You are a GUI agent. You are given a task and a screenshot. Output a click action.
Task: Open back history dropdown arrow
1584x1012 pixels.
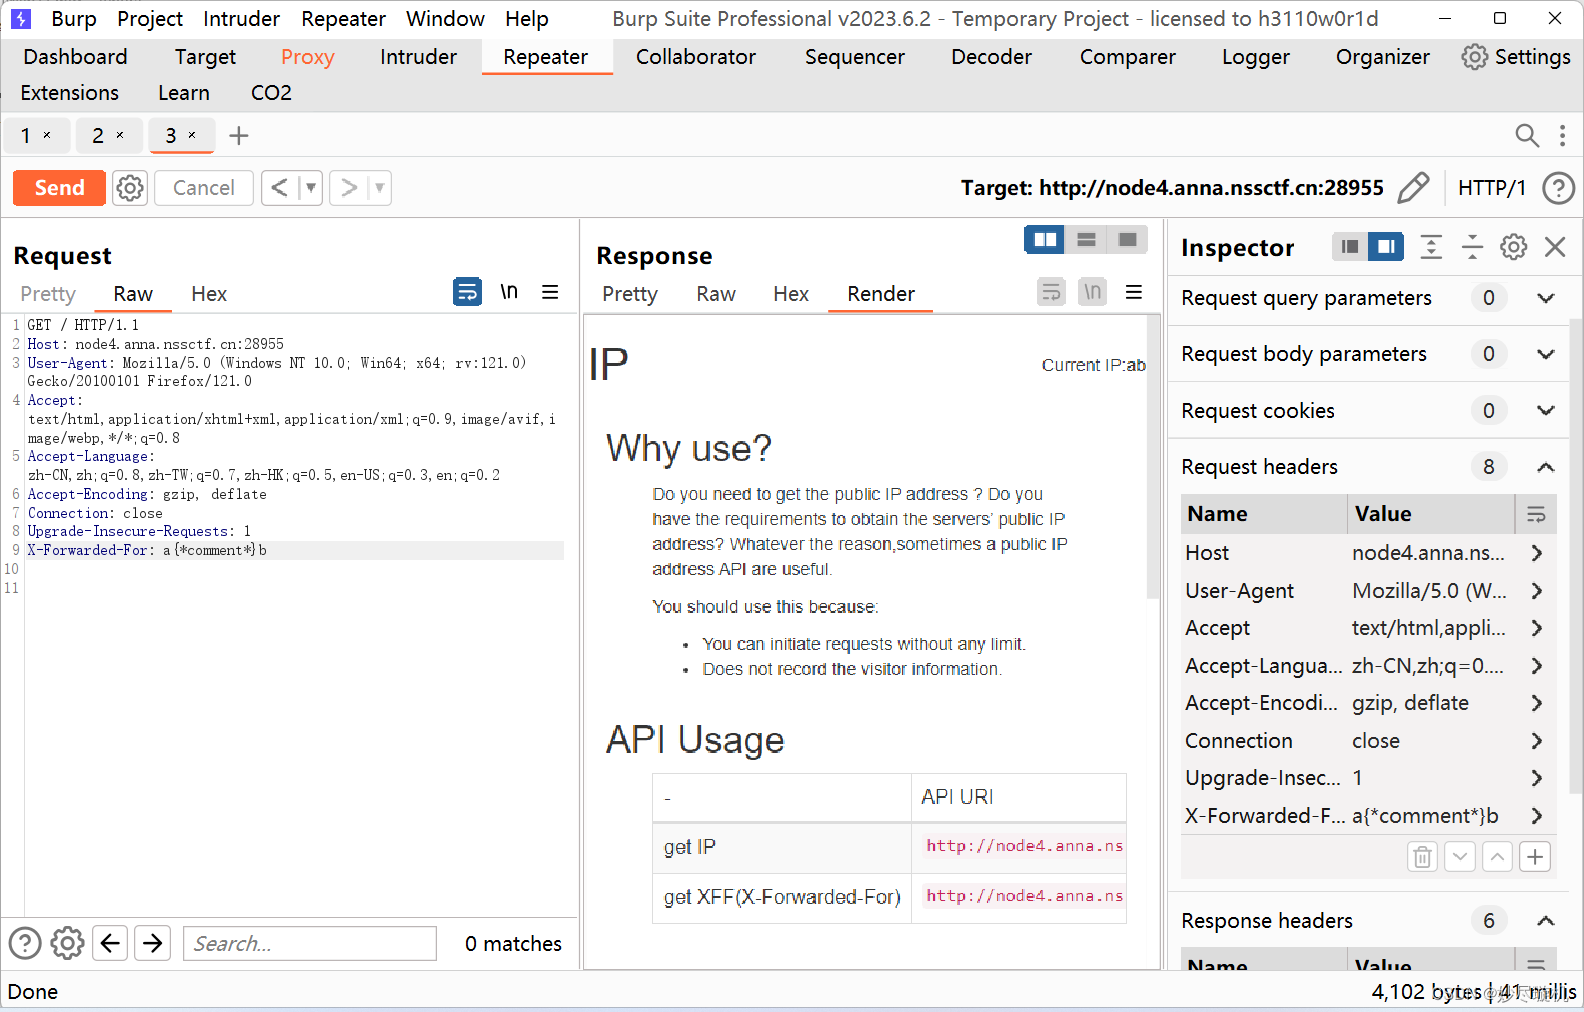[311, 188]
